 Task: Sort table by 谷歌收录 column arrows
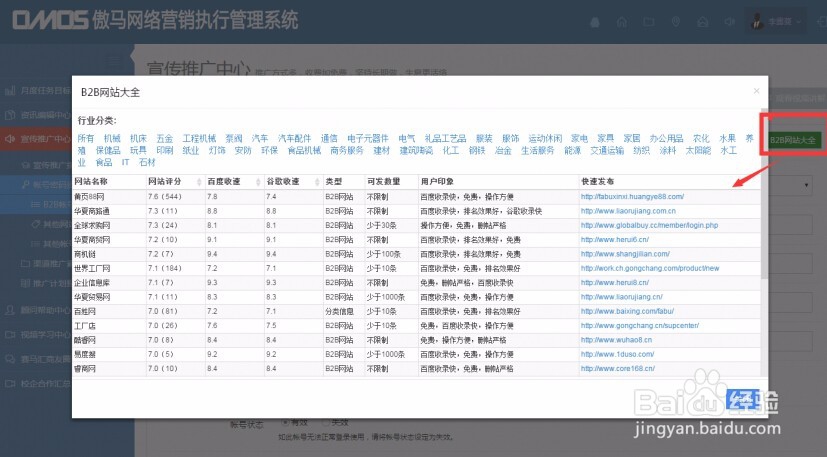point(318,182)
